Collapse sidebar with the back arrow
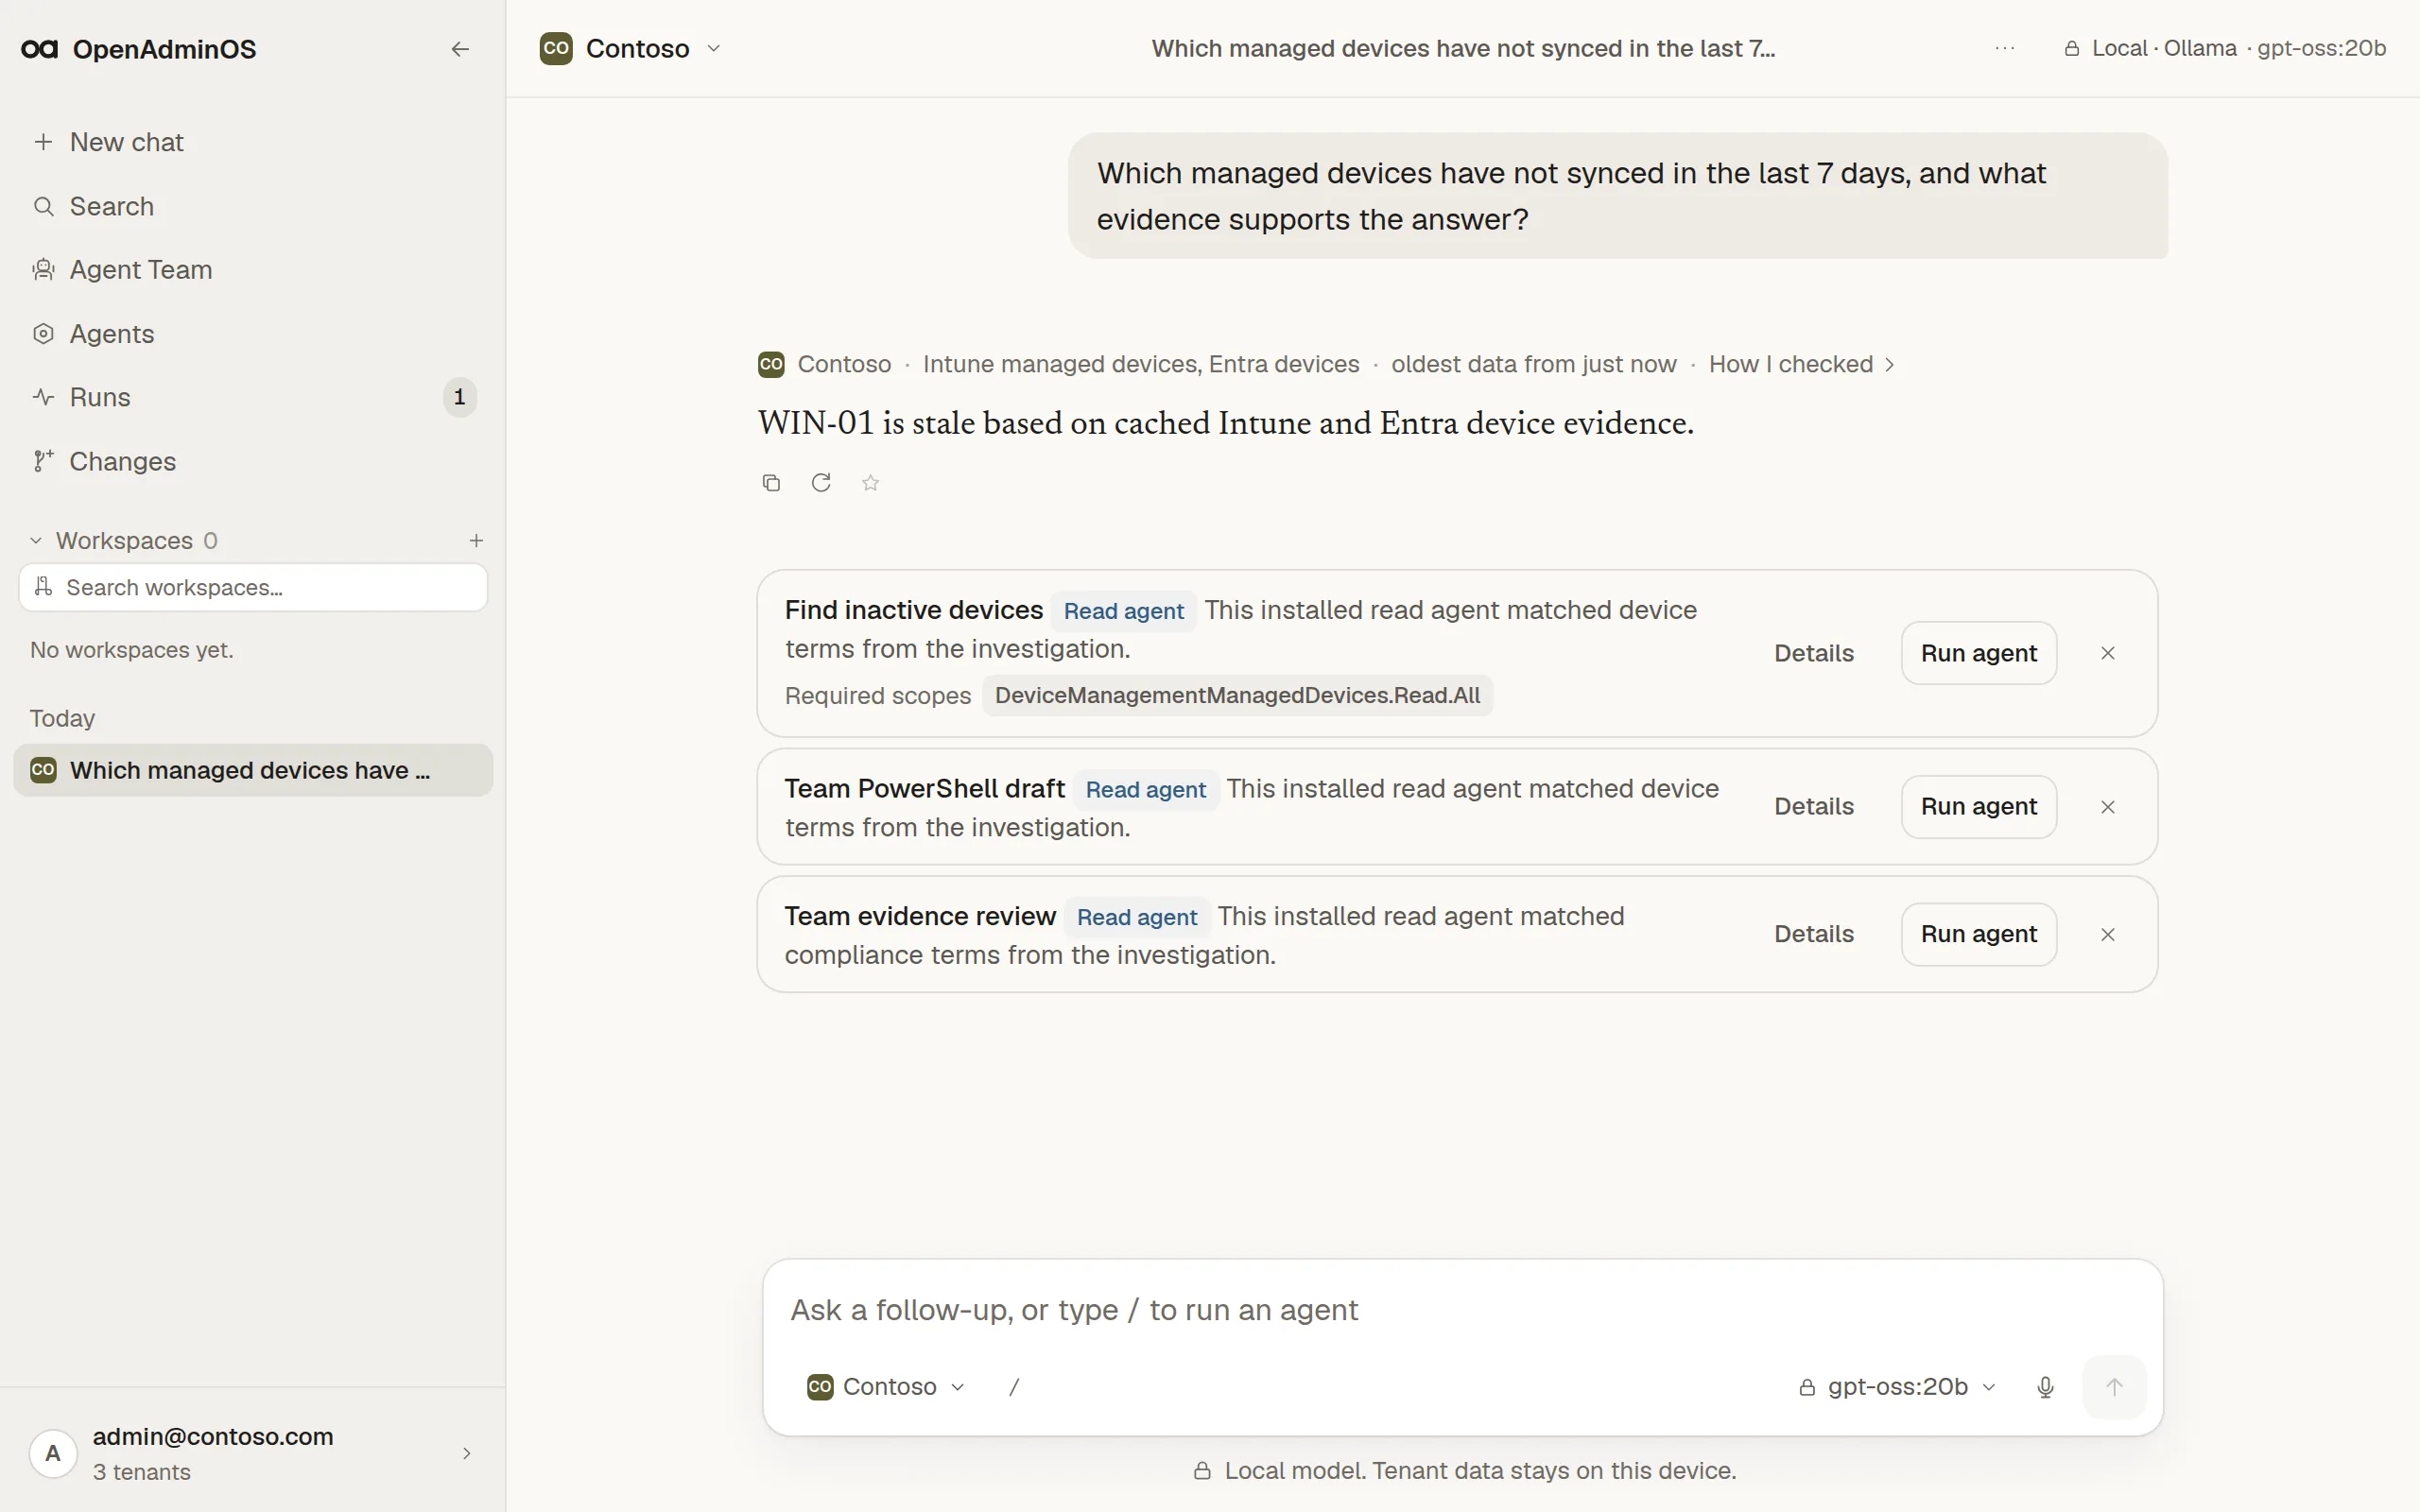2420x1512 pixels. 460,49
